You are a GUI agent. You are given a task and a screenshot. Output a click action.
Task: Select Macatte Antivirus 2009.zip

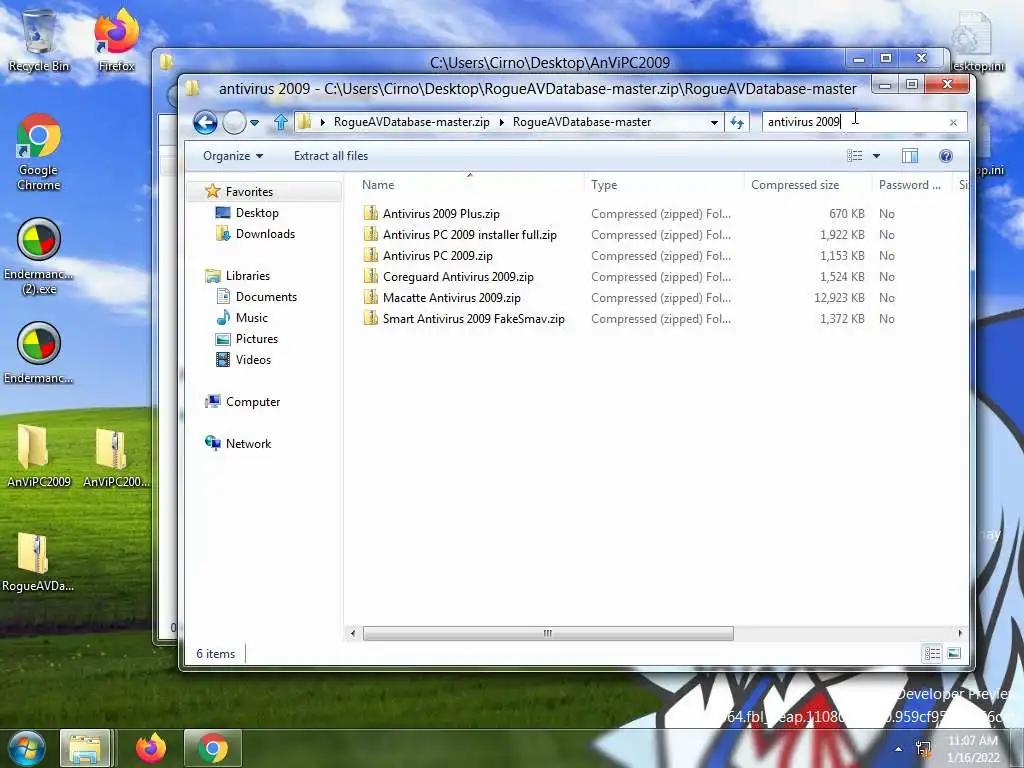click(451, 298)
